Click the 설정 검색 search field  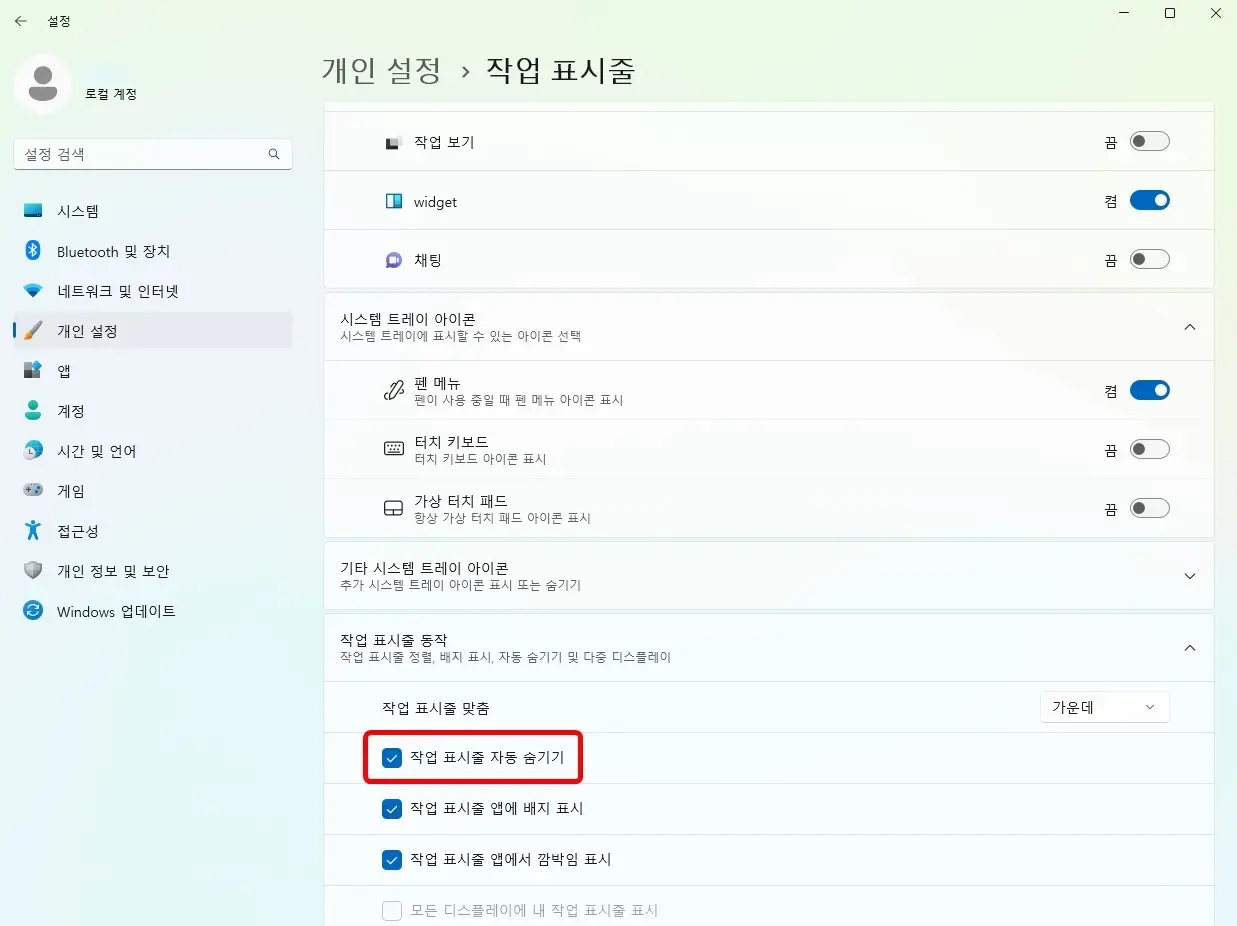150,154
